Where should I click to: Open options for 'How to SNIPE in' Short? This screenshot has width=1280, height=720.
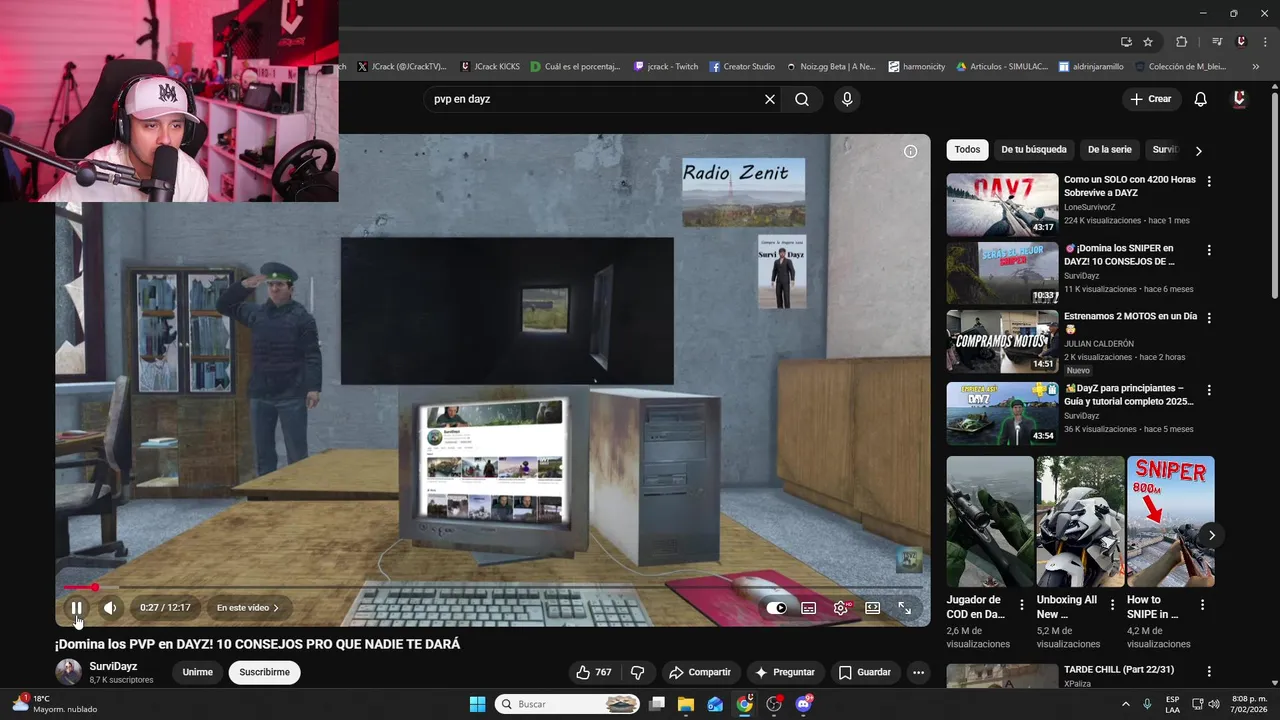(x=1202, y=605)
